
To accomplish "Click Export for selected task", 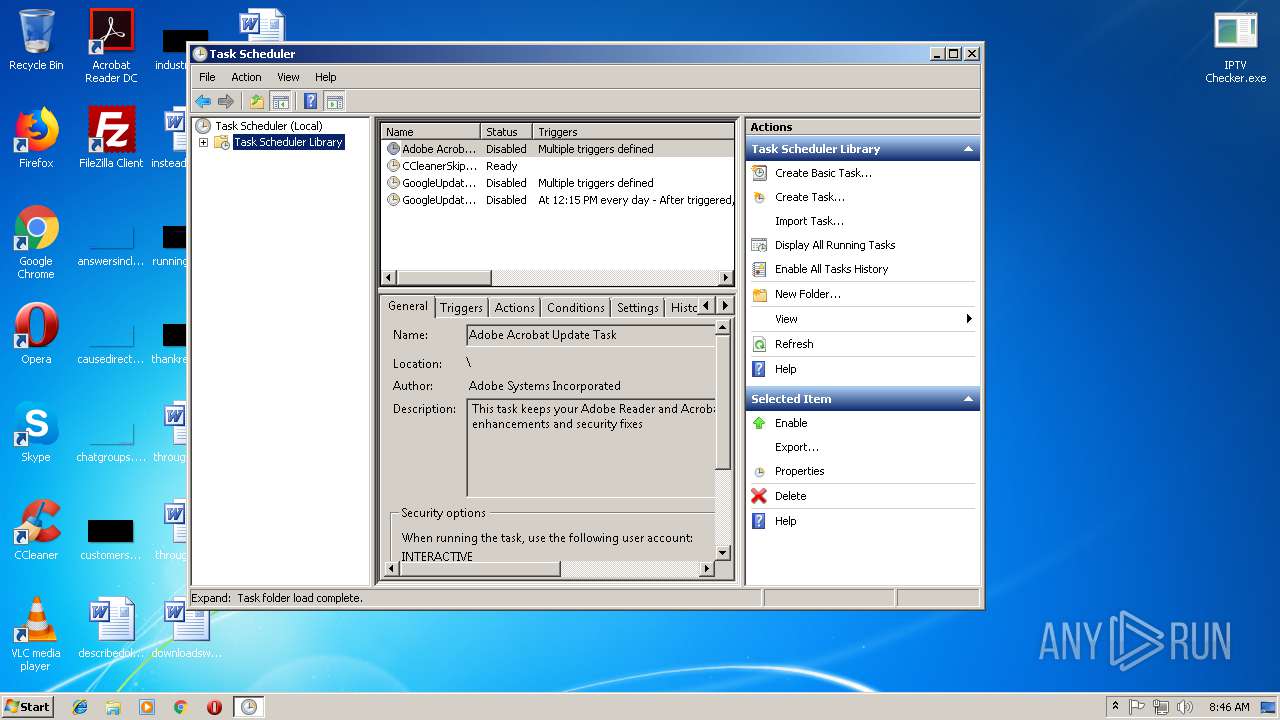I will coord(796,447).
